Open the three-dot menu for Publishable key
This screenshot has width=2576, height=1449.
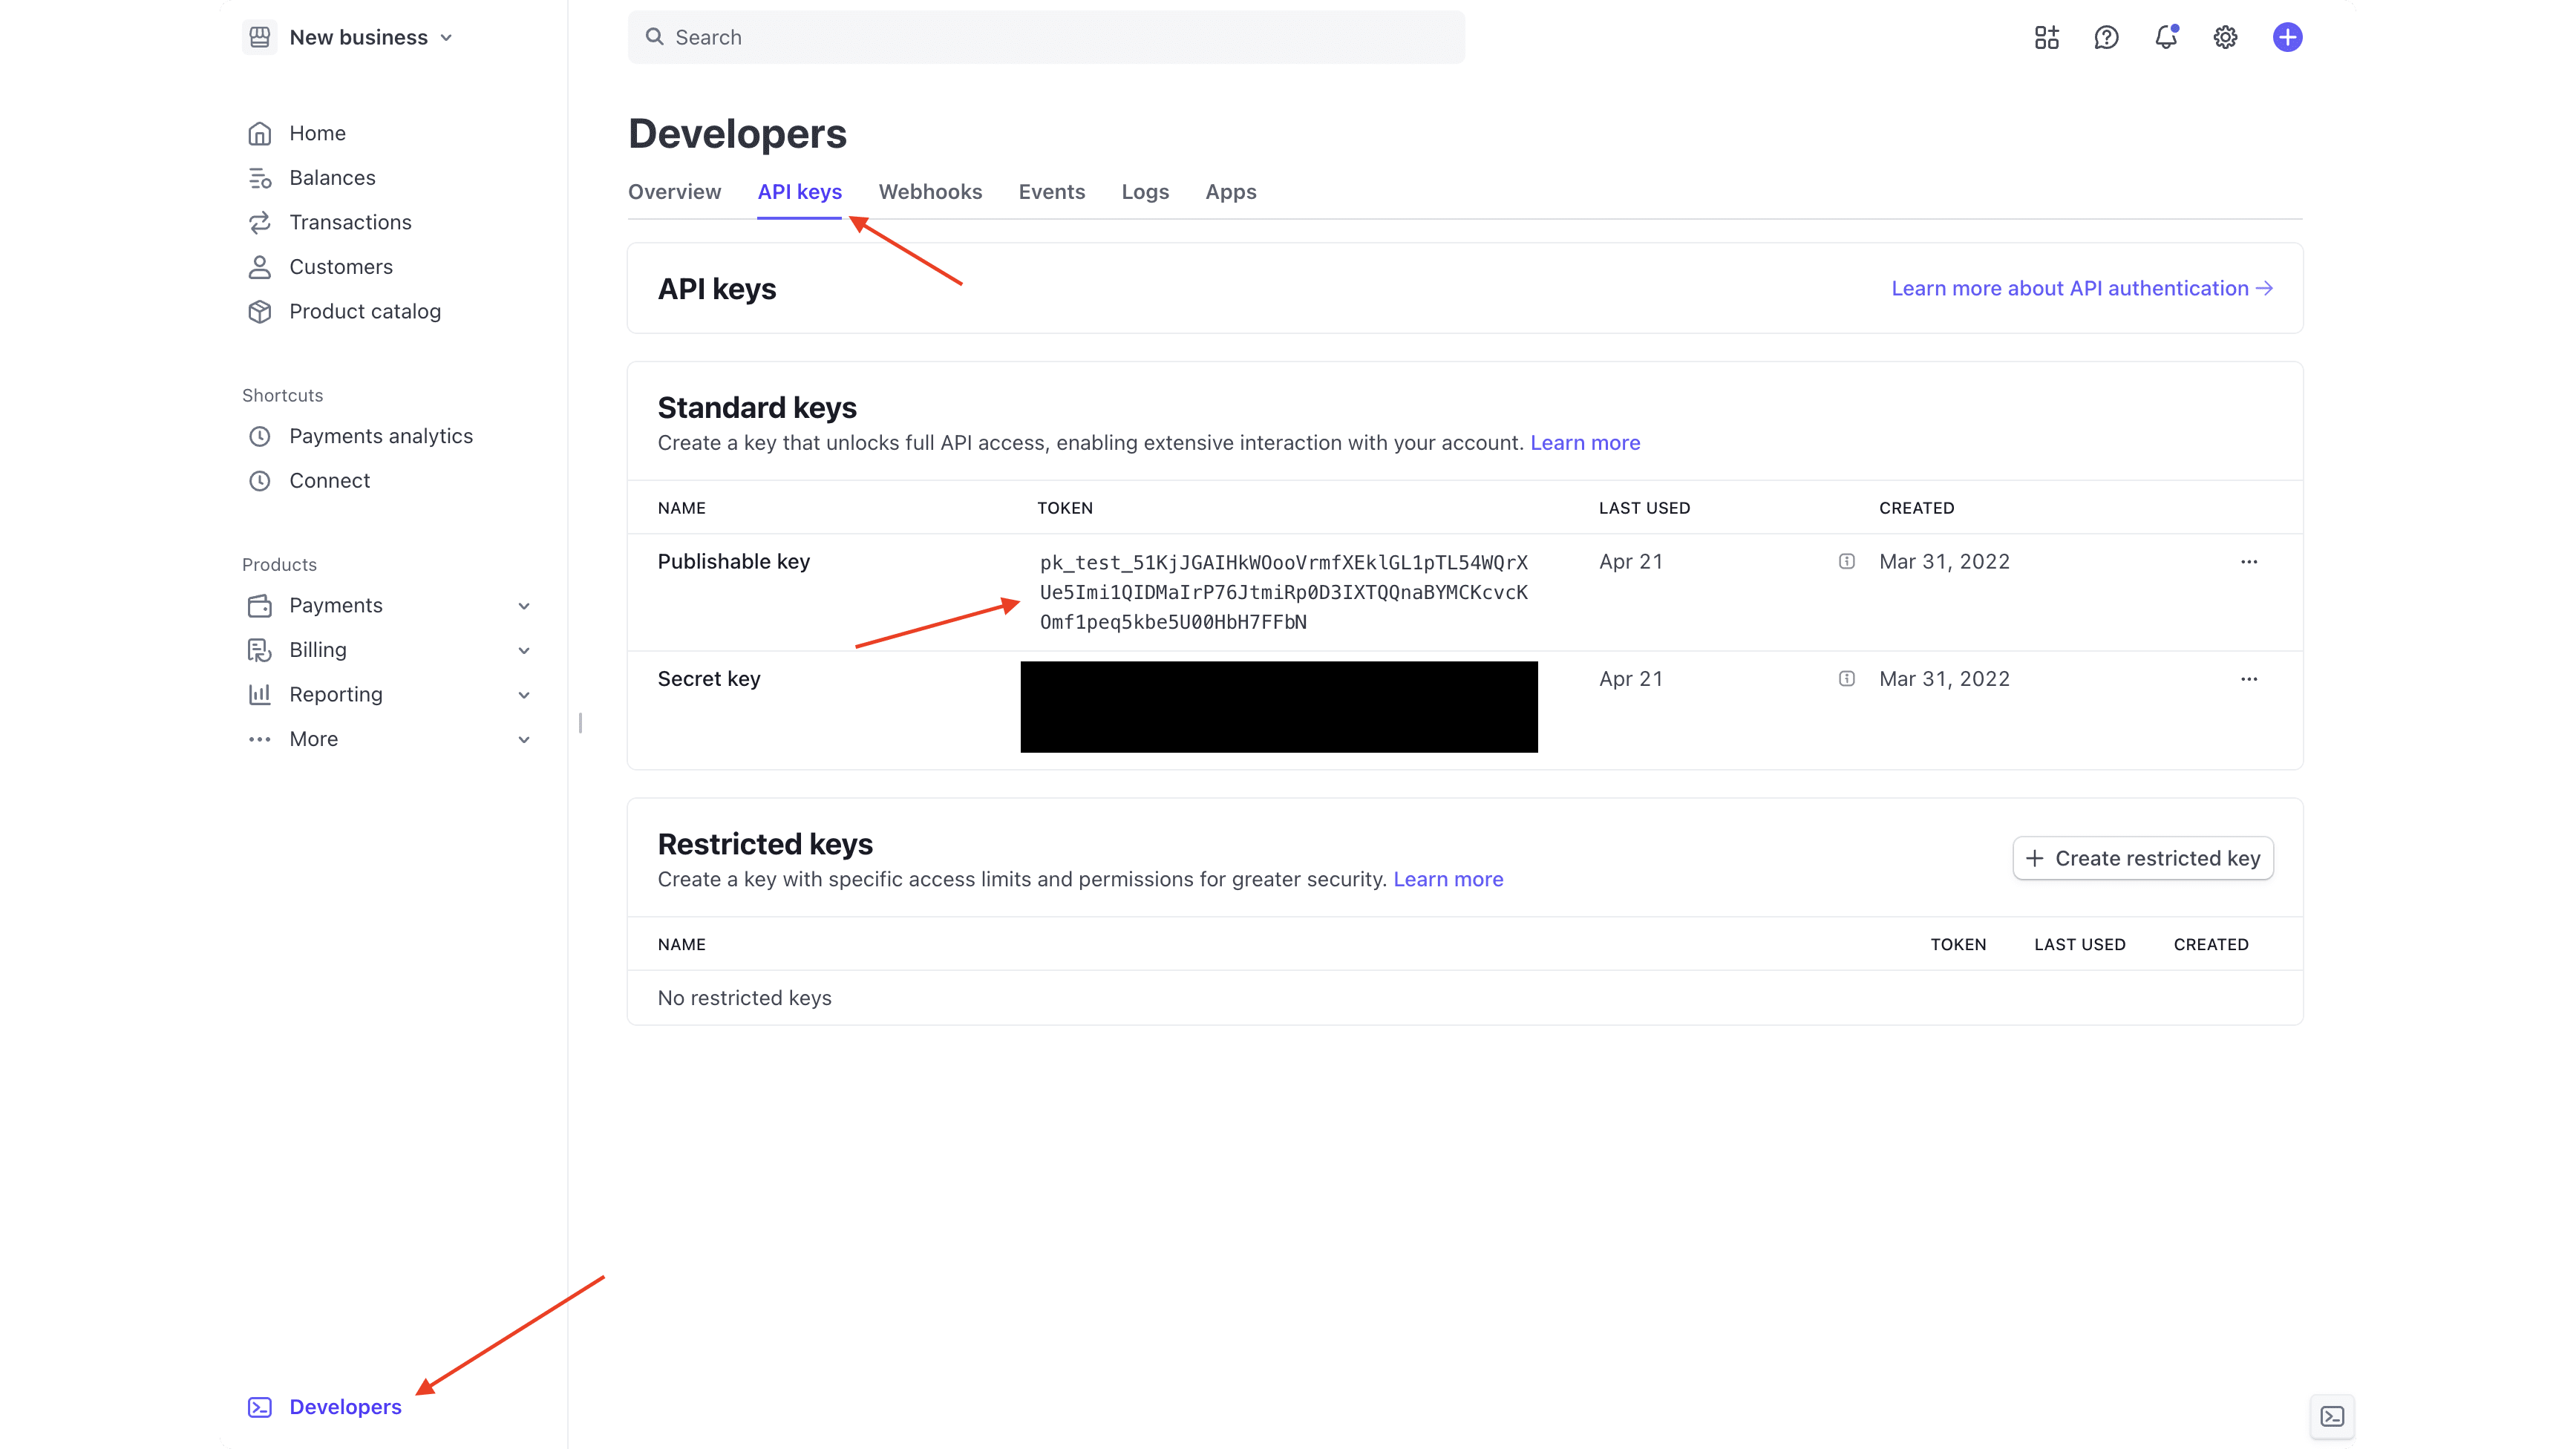(x=2249, y=562)
